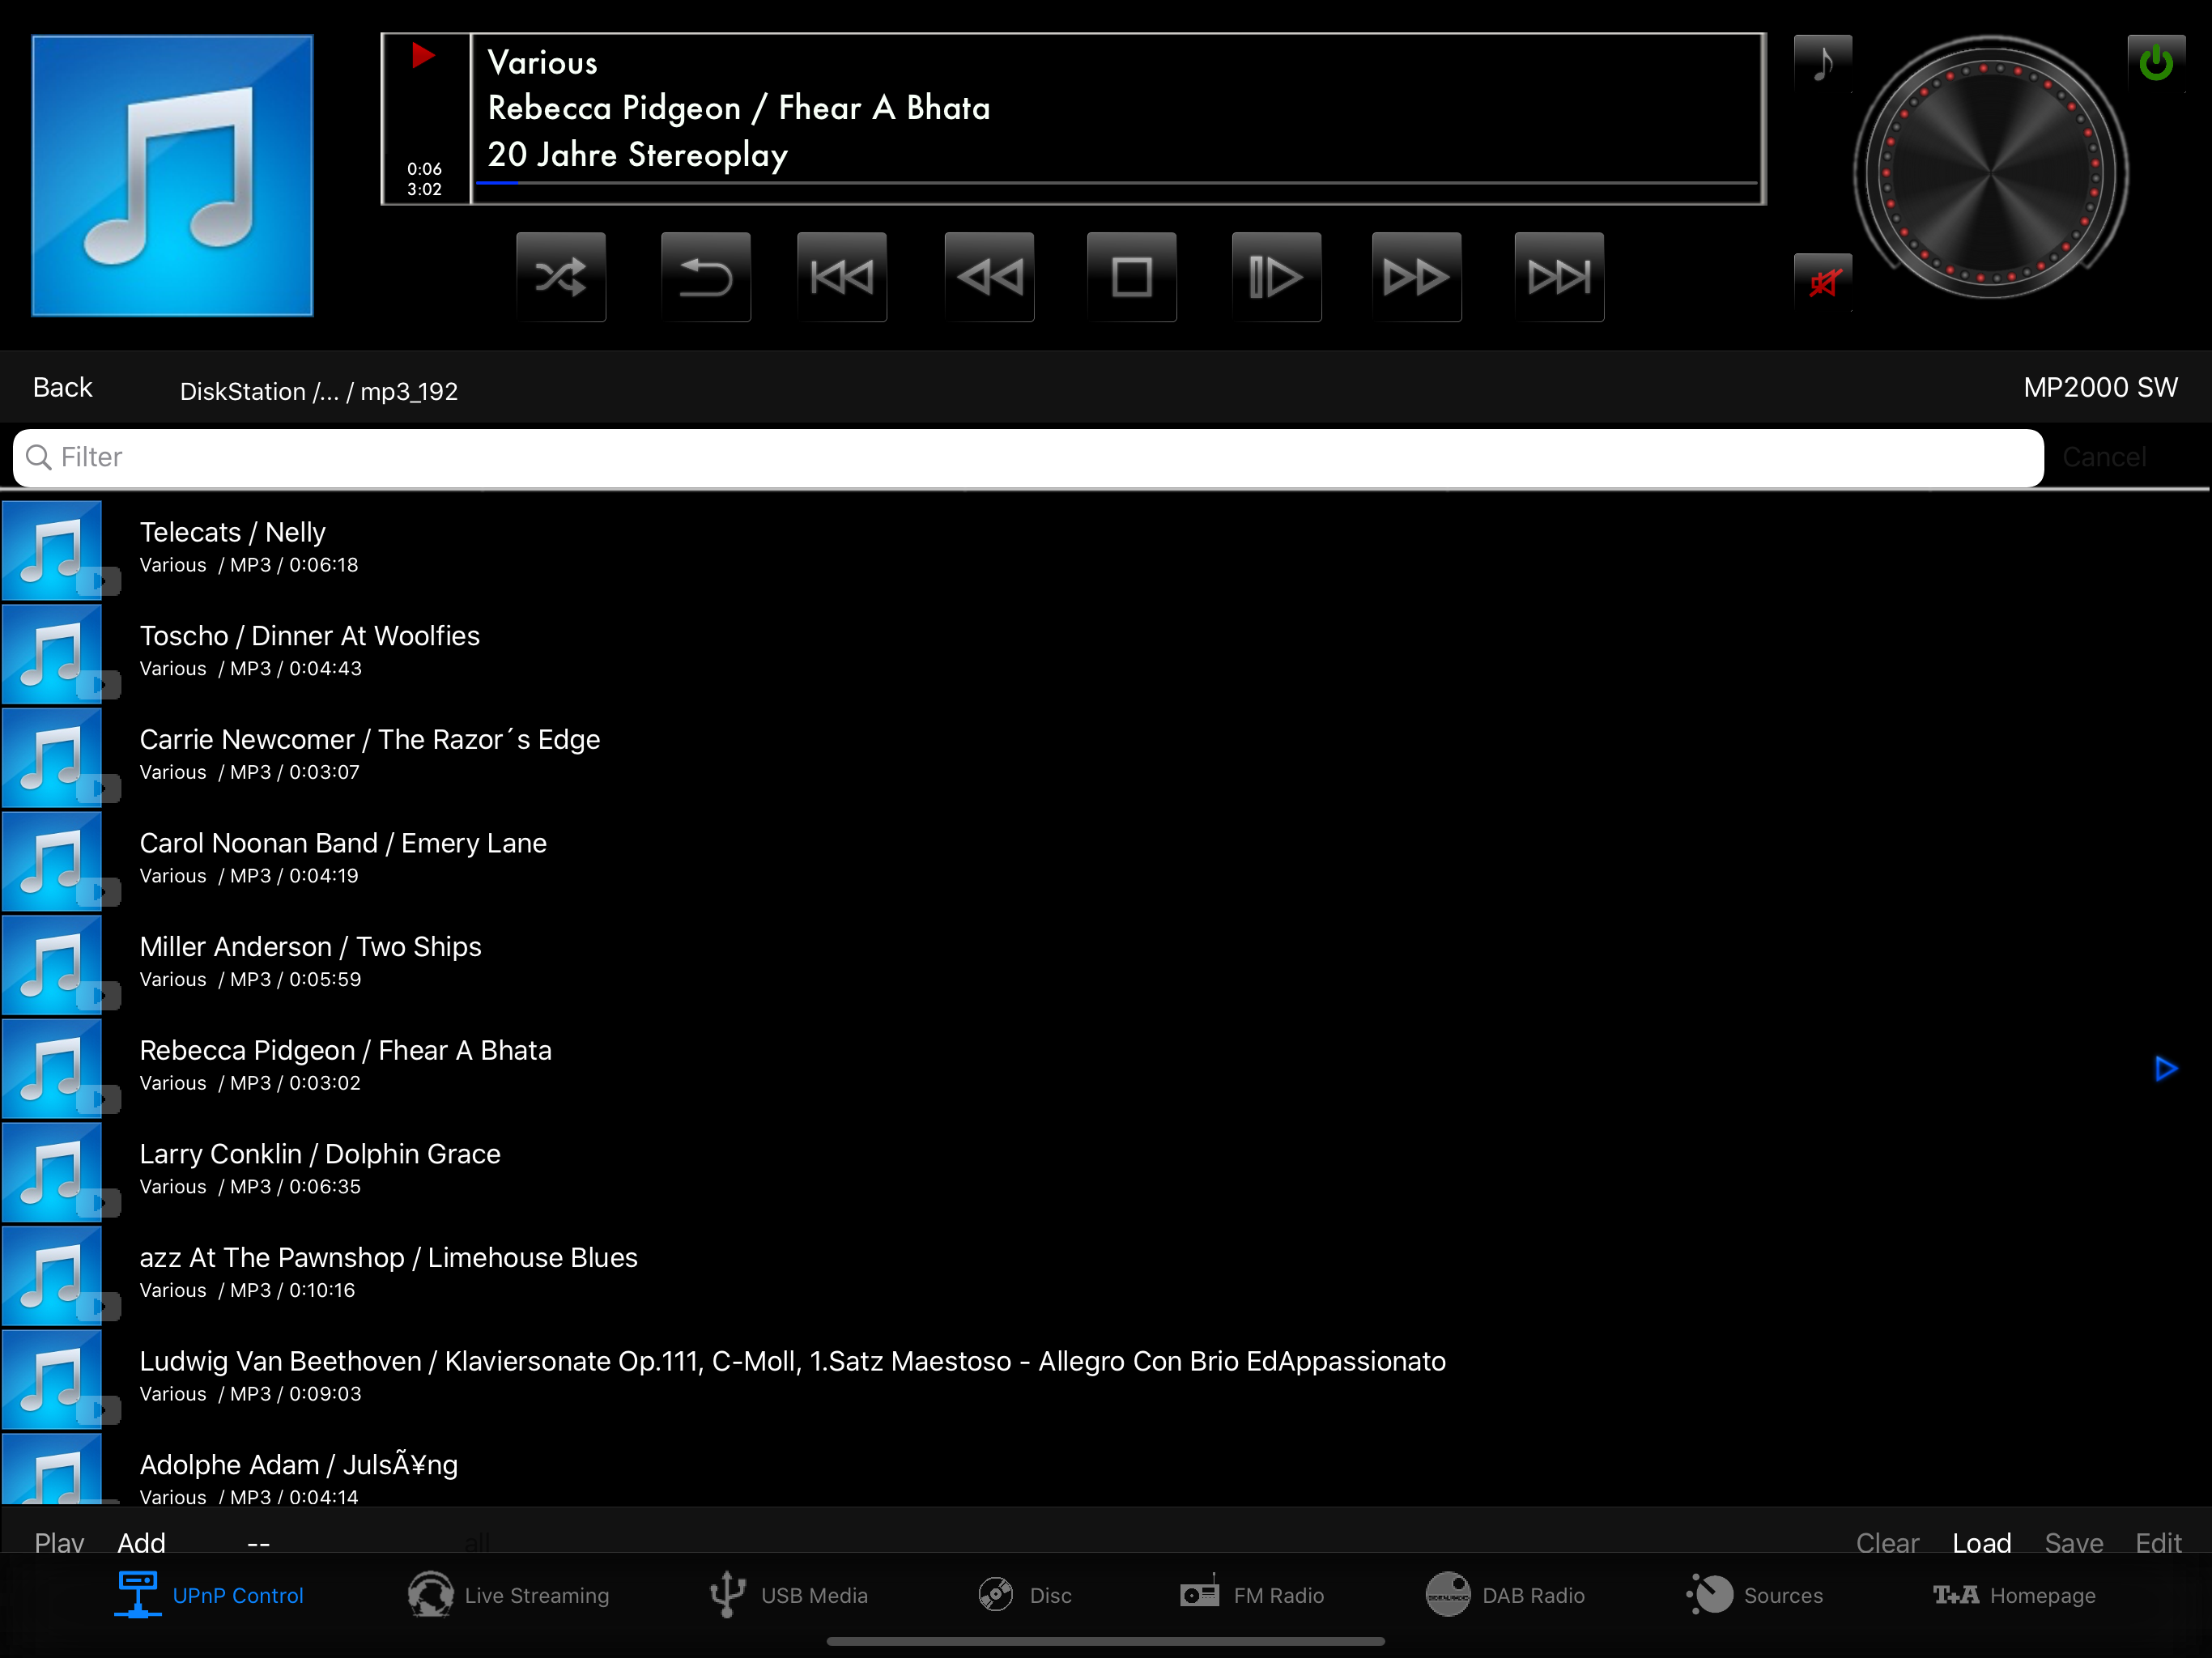Click the Beethoven track thumbnail icon
This screenshot has width=2212, height=1658.
coord(52,1378)
